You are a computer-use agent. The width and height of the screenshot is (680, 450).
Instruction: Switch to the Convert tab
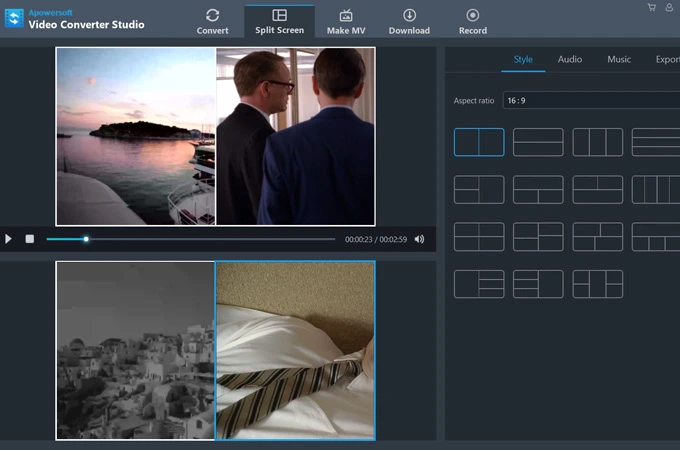pos(212,21)
